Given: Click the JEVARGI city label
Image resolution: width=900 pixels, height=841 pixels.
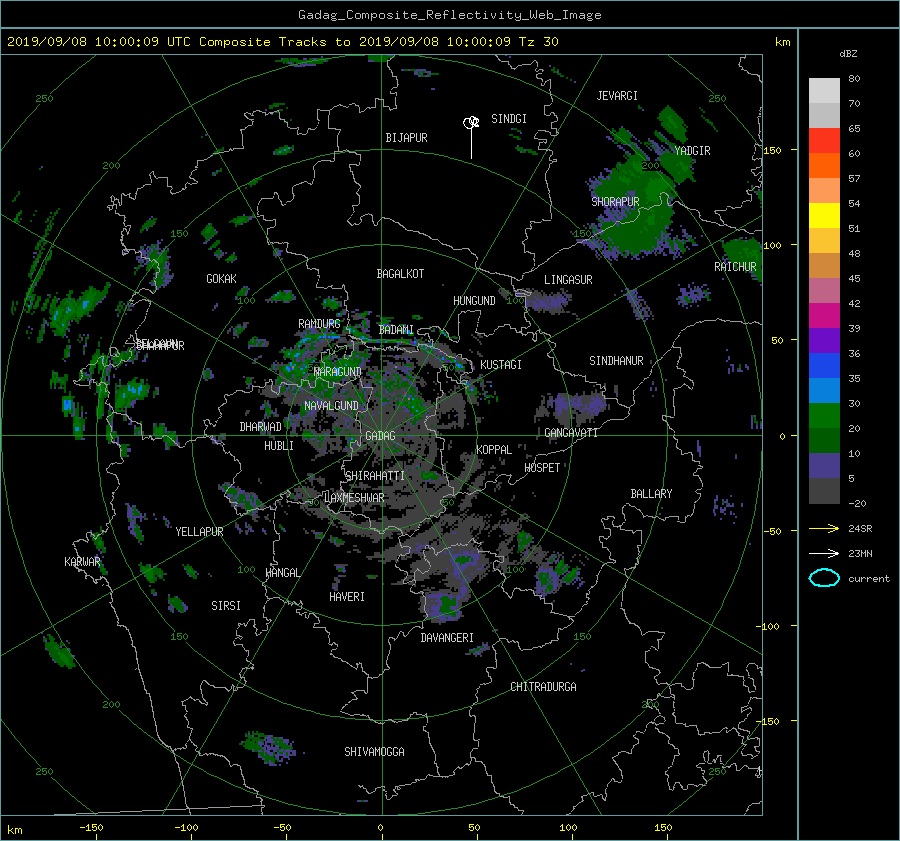Looking at the screenshot, I should [617, 96].
